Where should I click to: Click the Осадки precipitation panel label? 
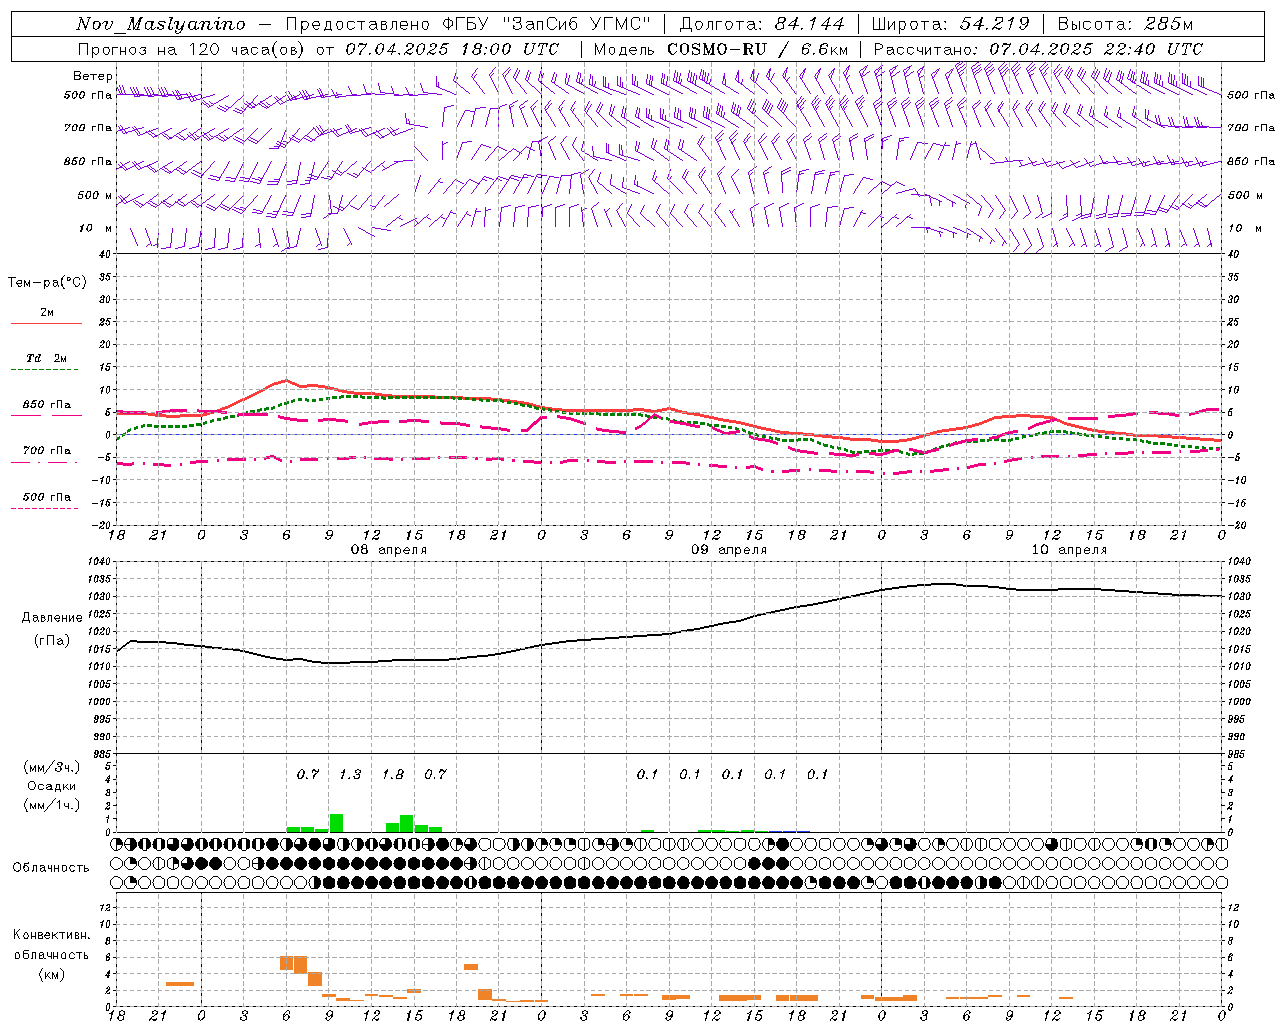point(51,786)
